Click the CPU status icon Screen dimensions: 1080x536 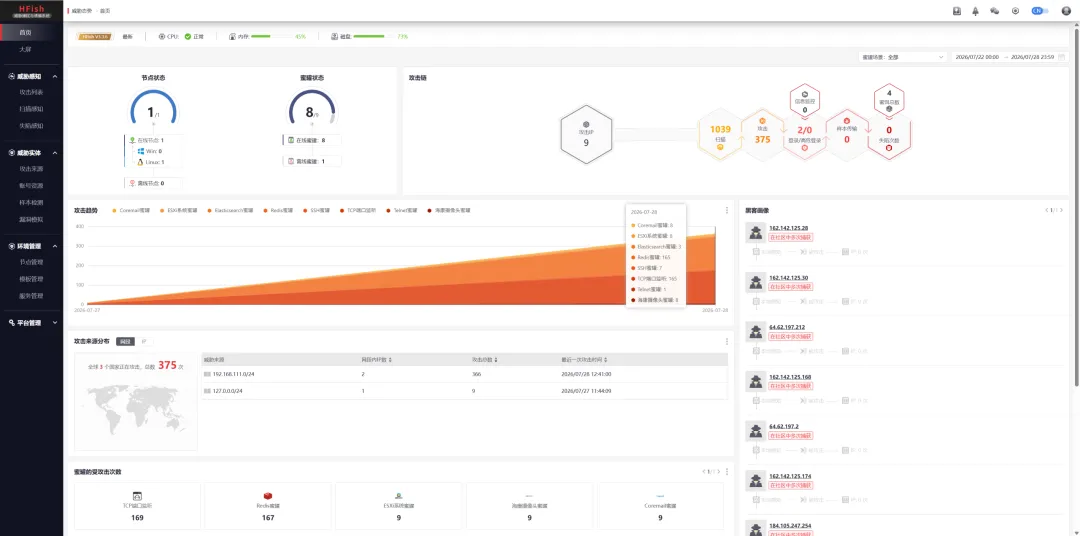click(x=162, y=37)
